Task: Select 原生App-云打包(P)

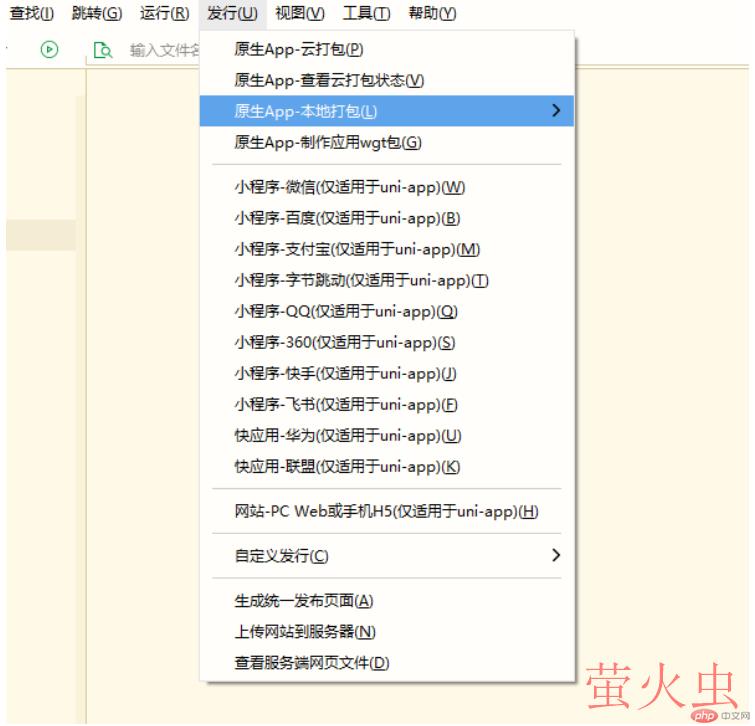Action: (x=387, y=49)
